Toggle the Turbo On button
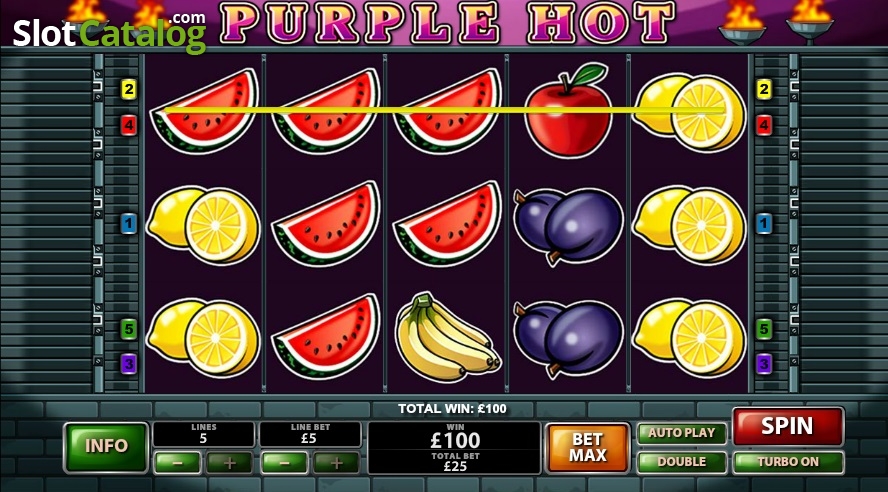 click(x=788, y=462)
